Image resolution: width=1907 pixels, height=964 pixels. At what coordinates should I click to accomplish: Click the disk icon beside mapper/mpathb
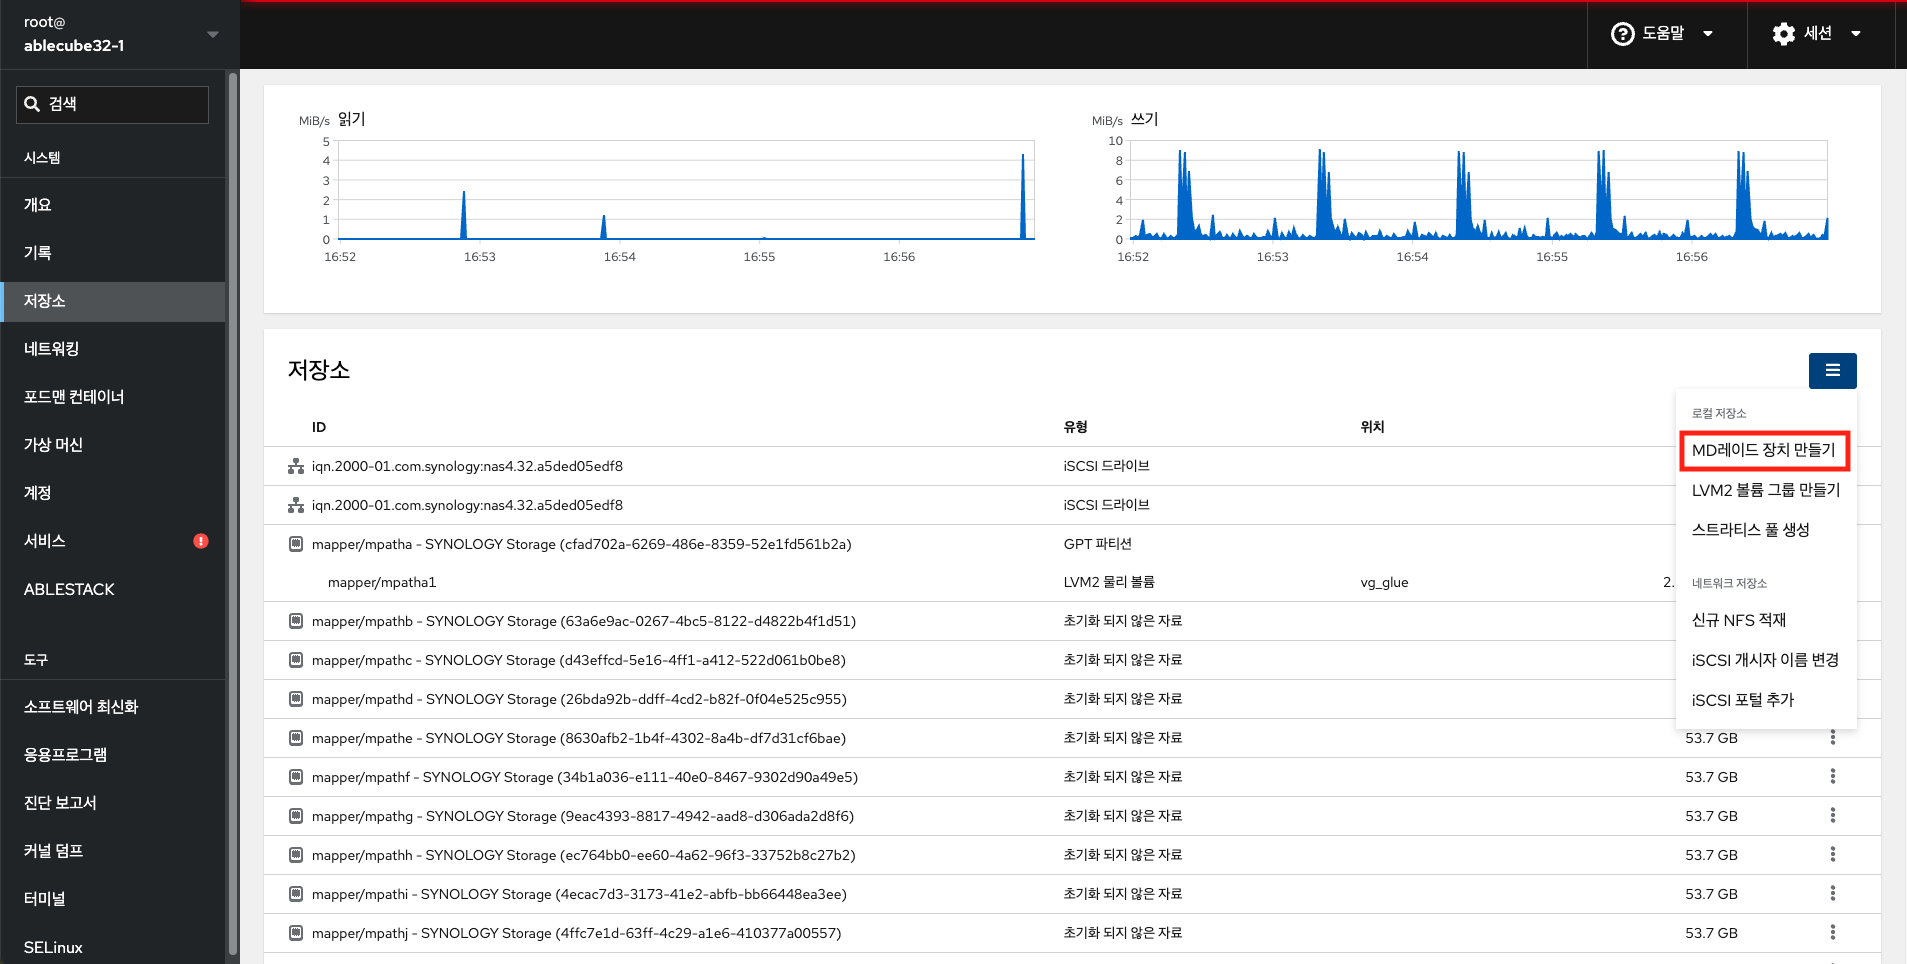(x=296, y=621)
